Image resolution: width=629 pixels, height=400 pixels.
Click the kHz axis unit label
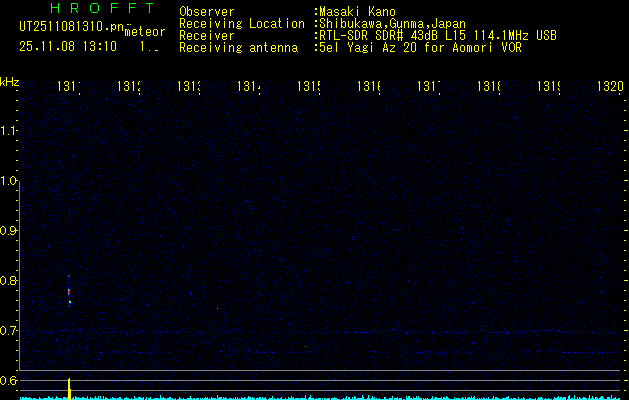pyautogui.click(x=10, y=81)
